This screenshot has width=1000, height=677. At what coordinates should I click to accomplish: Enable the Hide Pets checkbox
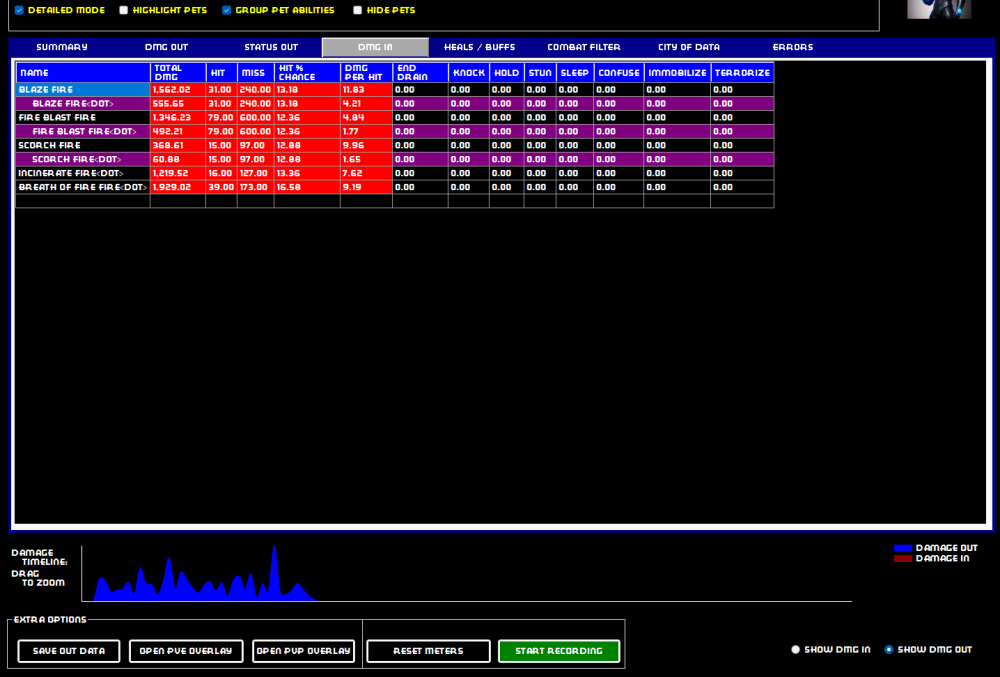pos(358,10)
